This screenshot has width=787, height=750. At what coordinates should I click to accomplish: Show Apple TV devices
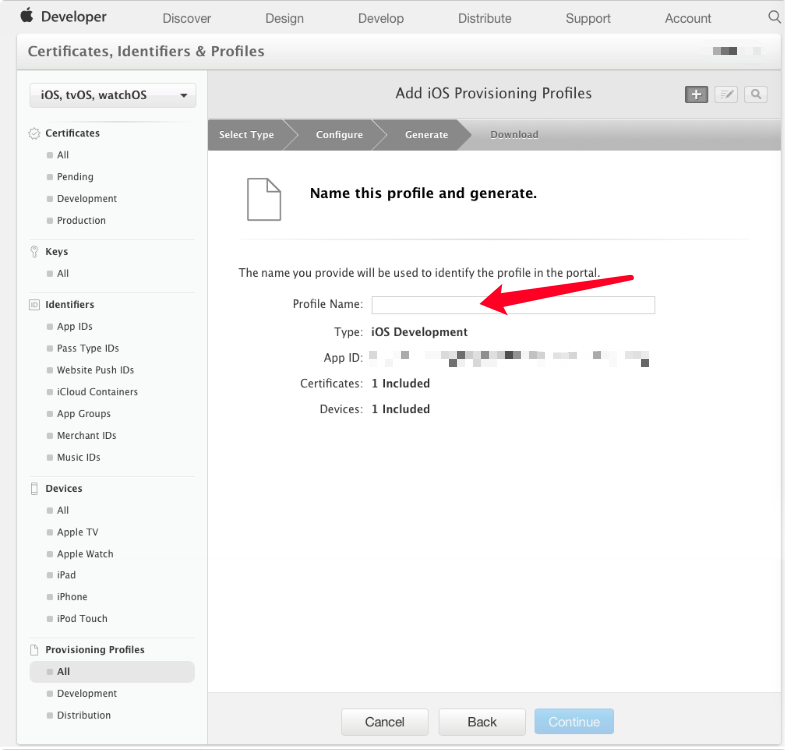(78, 532)
